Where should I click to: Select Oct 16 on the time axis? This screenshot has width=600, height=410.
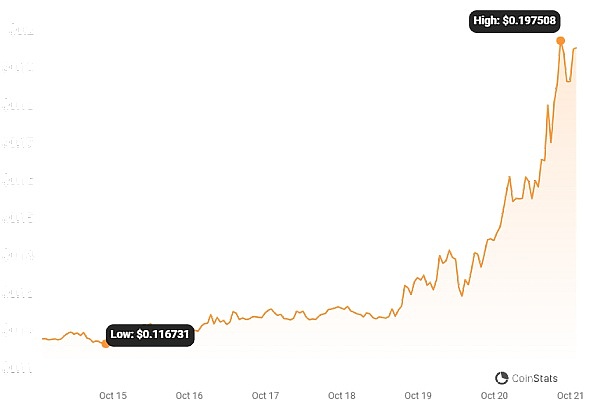coord(189,396)
